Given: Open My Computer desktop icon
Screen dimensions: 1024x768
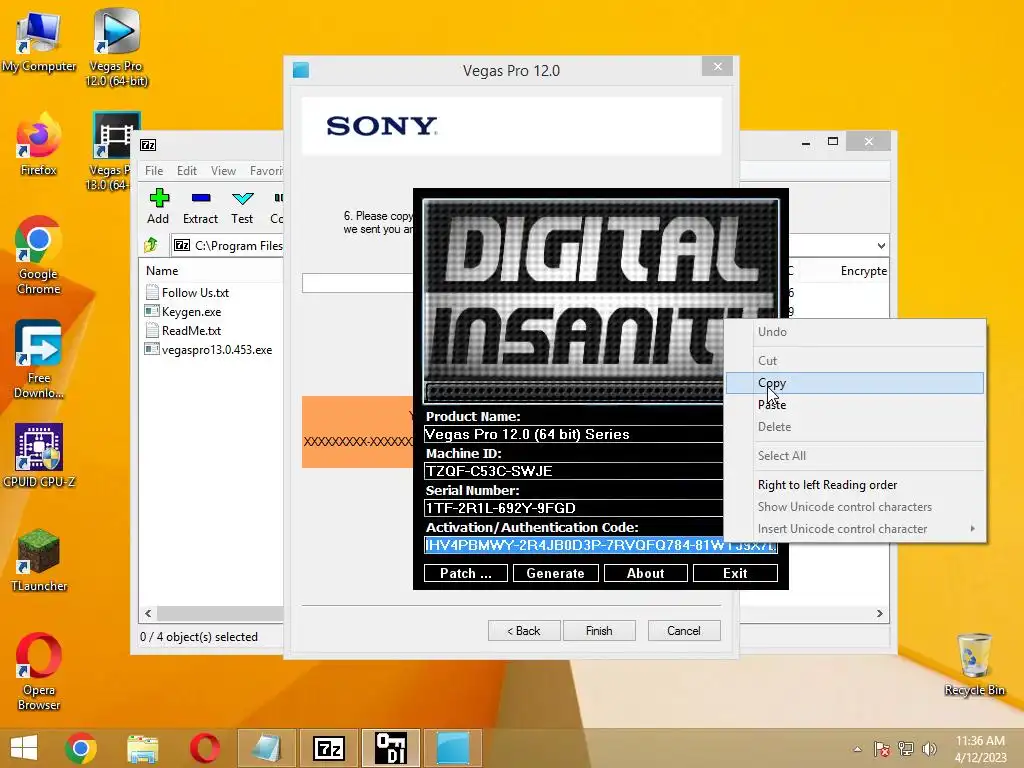Looking at the screenshot, I should point(39,42).
